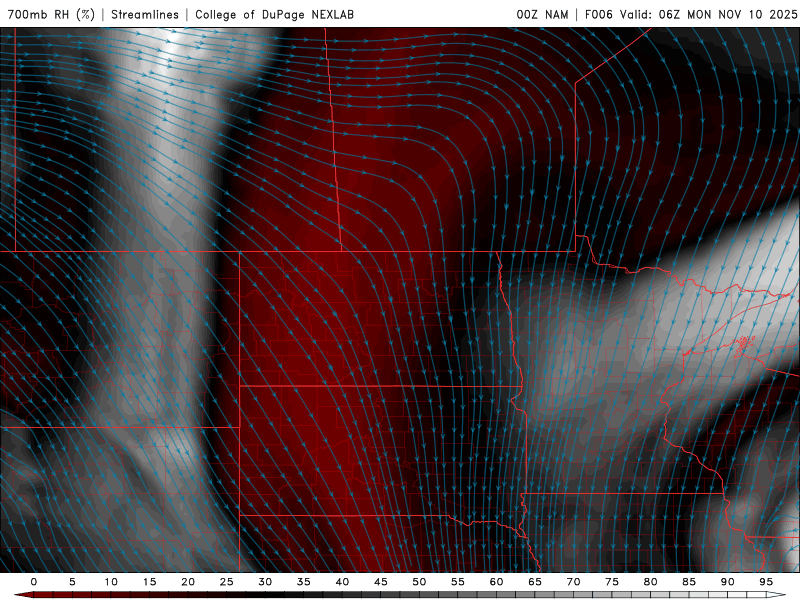Click the colorbar label "20"

(188, 582)
